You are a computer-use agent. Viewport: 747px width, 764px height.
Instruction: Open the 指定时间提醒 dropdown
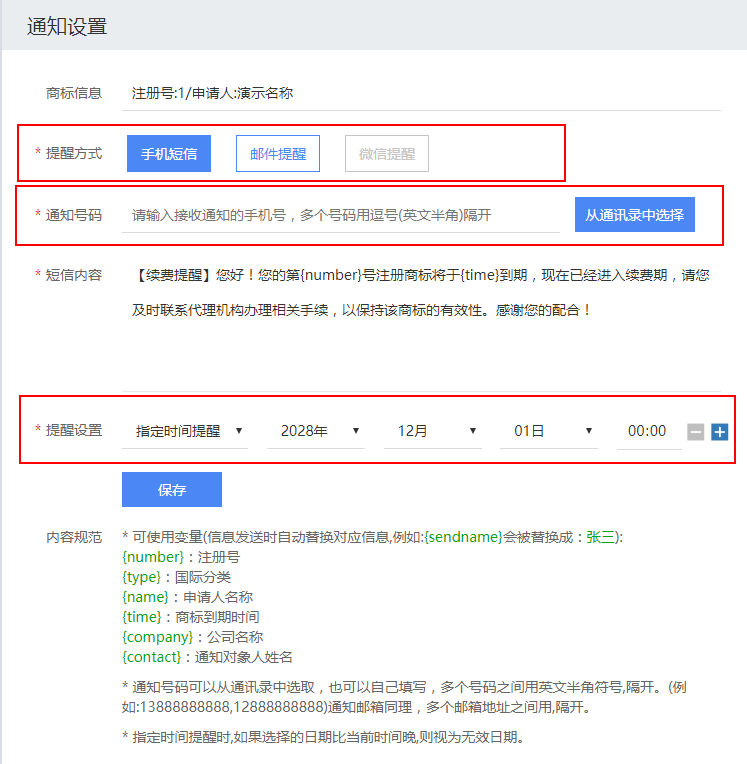pos(190,431)
